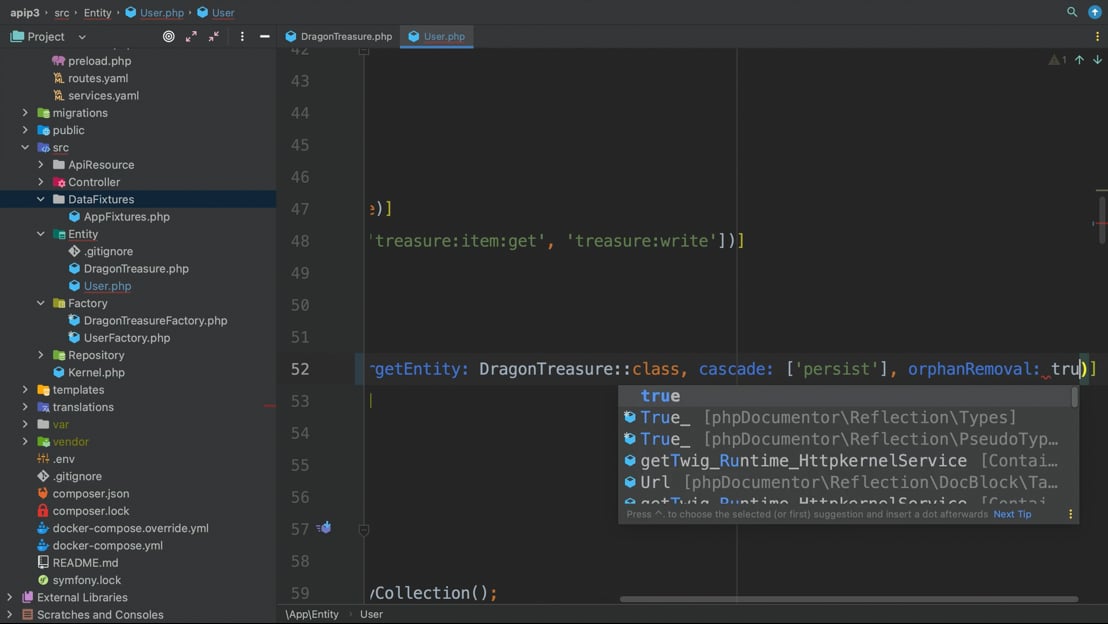
Task: Collapse the src folder
Action: click(x=25, y=148)
